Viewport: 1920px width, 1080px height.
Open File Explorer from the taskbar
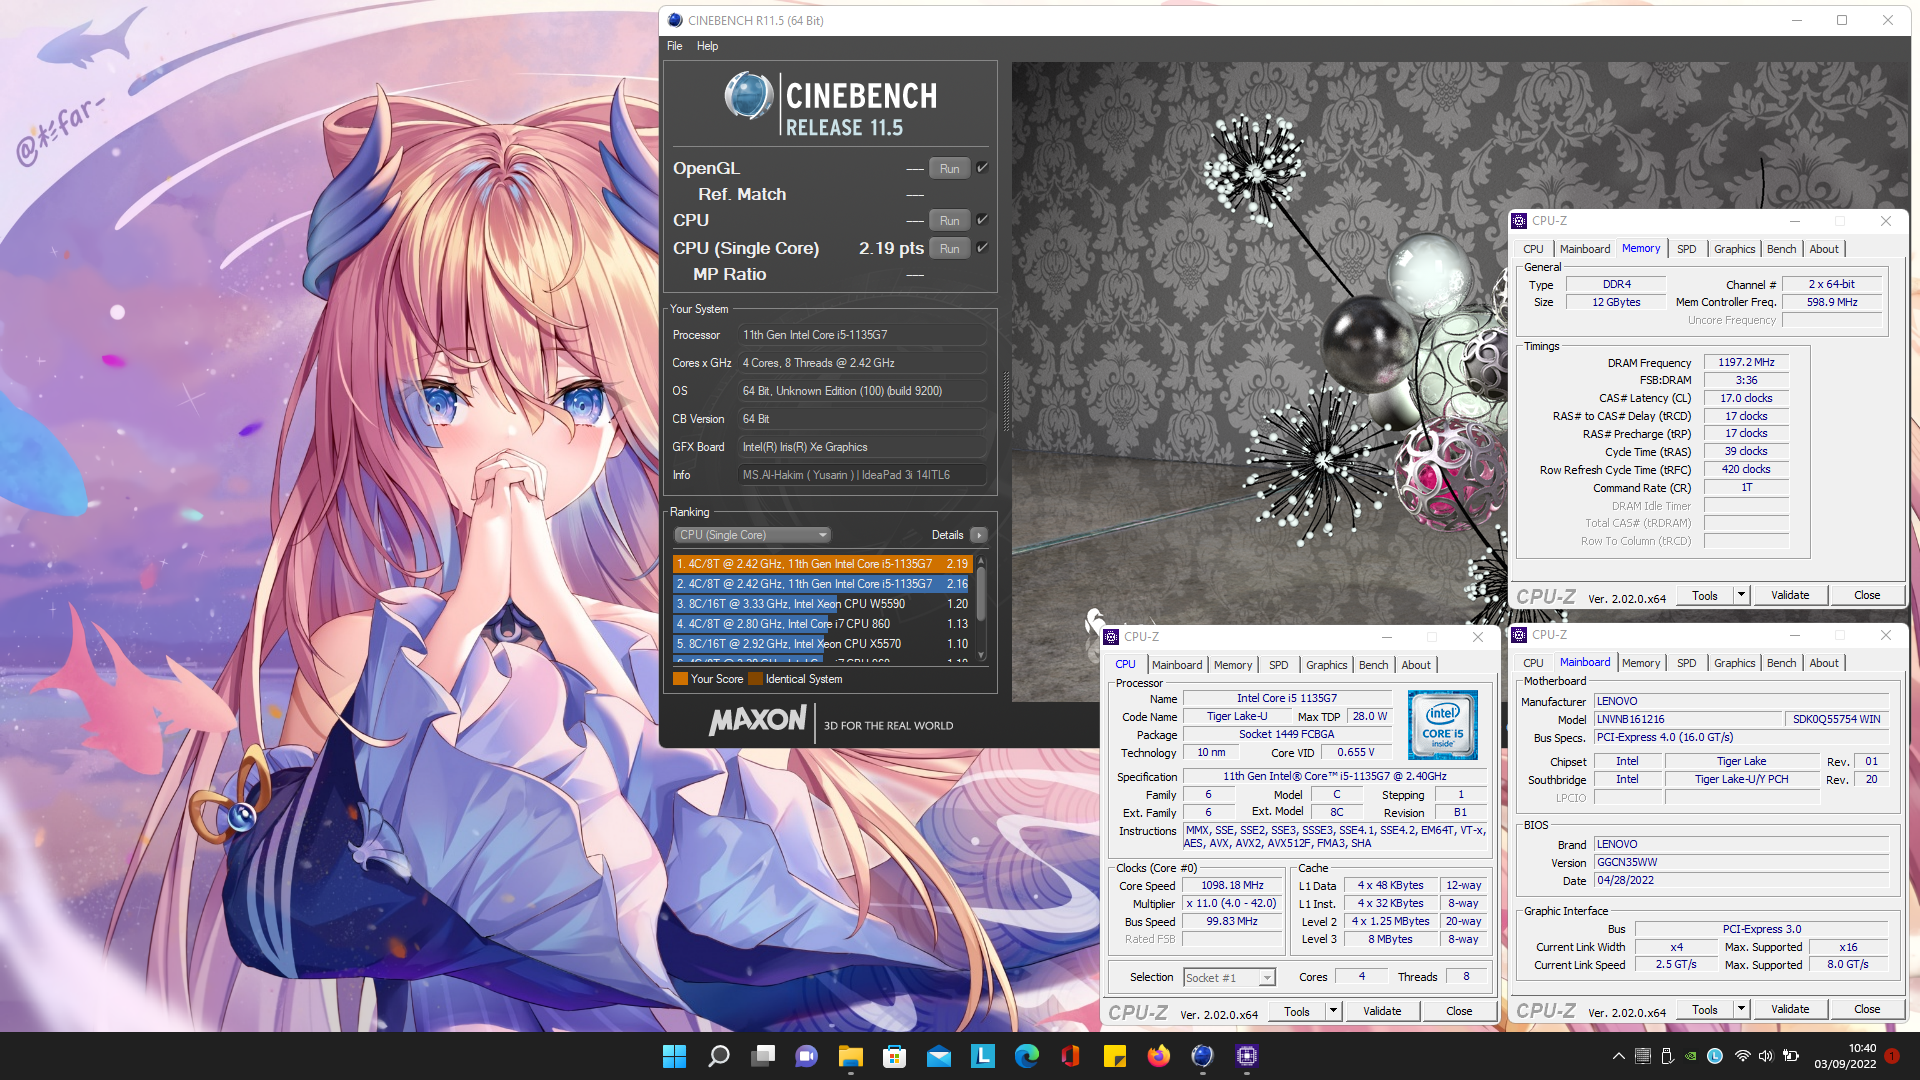pyautogui.click(x=851, y=1056)
